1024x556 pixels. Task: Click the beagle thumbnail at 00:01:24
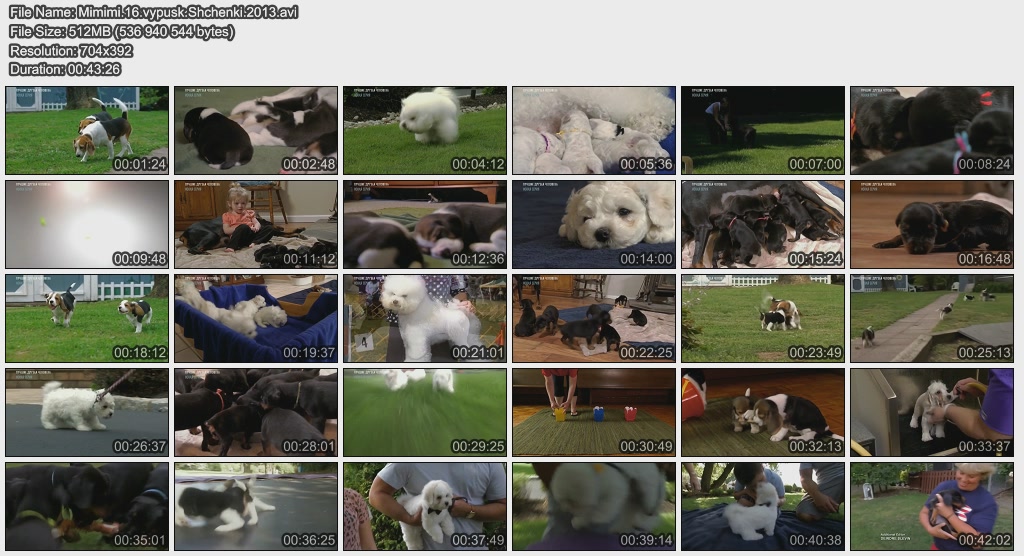pyautogui.click(x=87, y=130)
